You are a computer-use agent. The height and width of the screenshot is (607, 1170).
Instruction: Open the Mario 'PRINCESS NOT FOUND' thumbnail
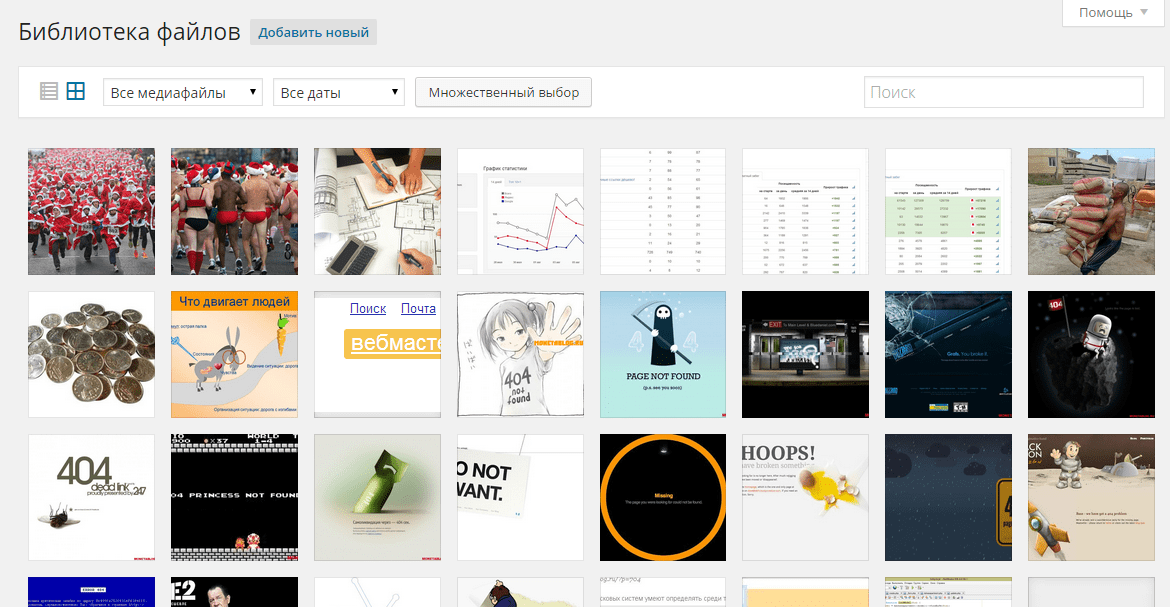[234, 497]
